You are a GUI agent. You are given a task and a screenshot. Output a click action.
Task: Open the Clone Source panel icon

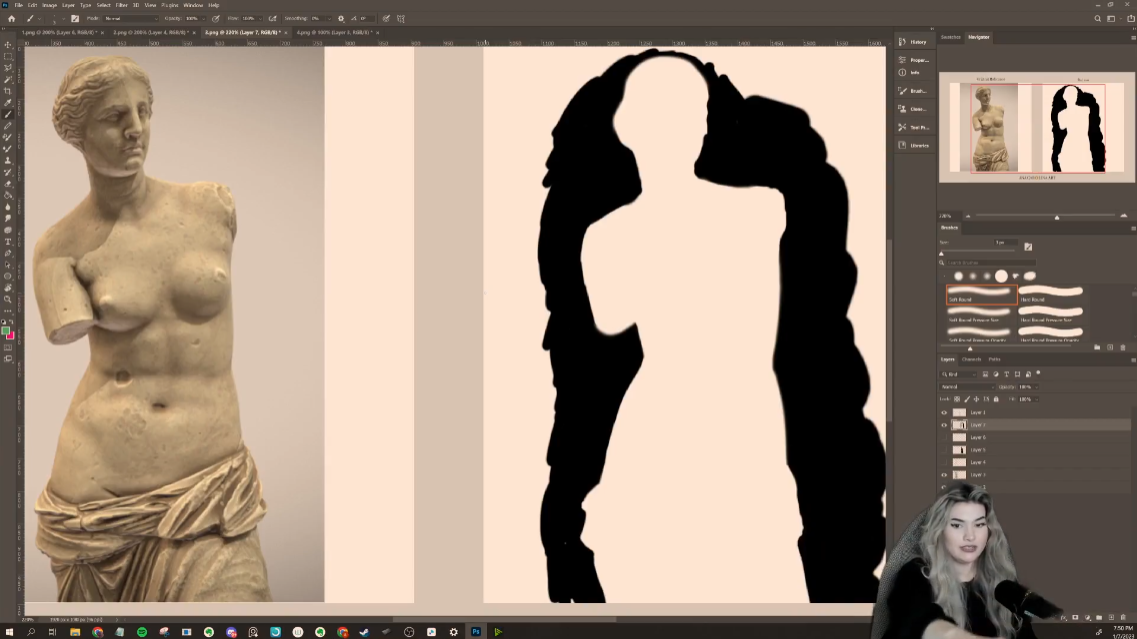[x=903, y=109]
